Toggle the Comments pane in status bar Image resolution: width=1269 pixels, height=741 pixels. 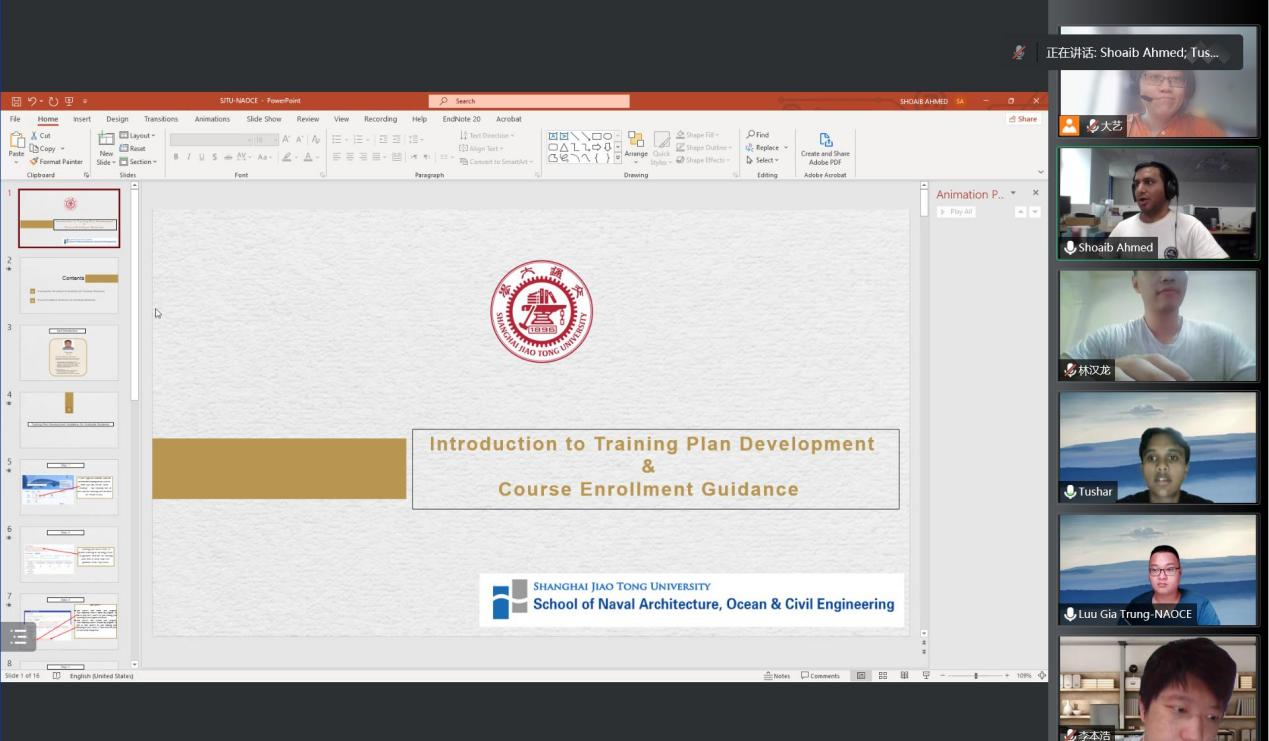[x=820, y=676]
